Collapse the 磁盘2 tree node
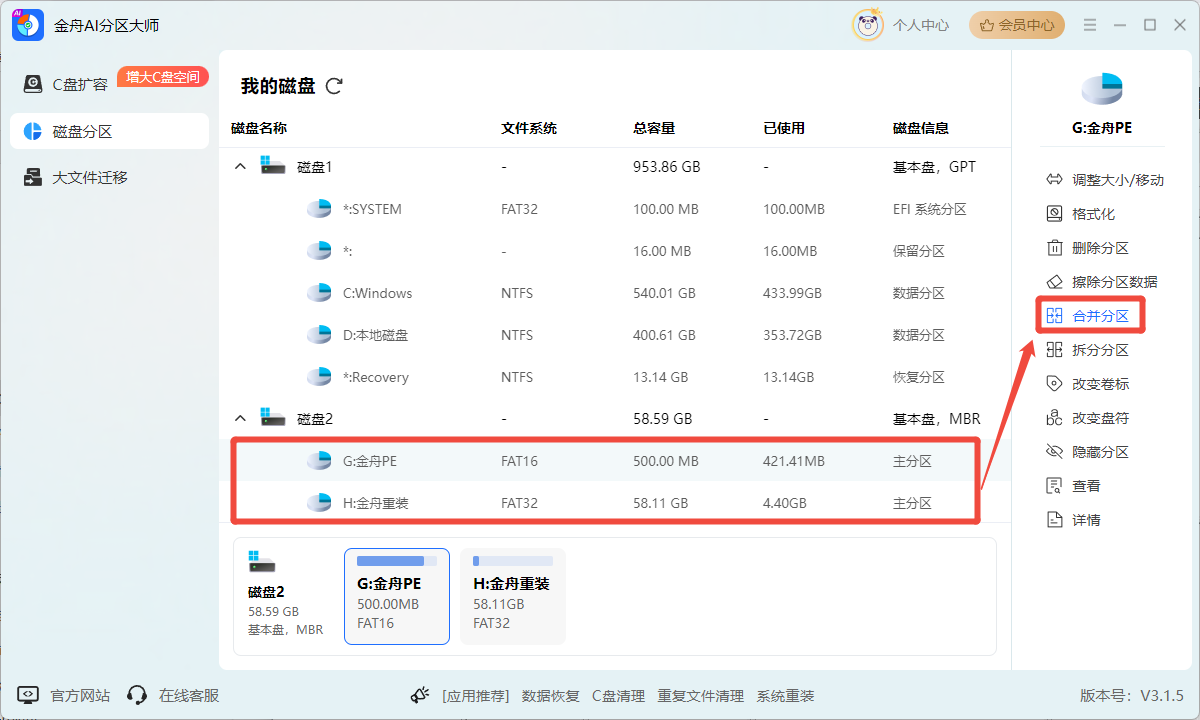This screenshot has height=720, width=1200. pyautogui.click(x=240, y=418)
